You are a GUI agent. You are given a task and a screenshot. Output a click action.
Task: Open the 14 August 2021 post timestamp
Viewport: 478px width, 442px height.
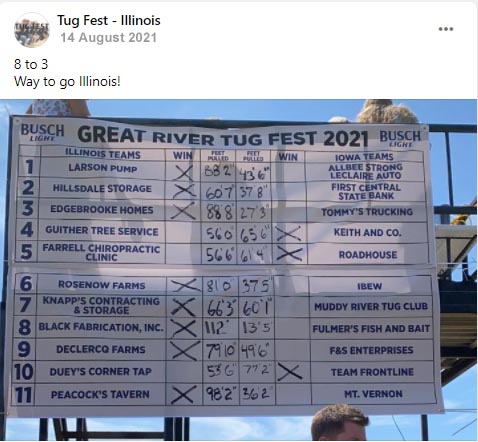tap(108, 38)
